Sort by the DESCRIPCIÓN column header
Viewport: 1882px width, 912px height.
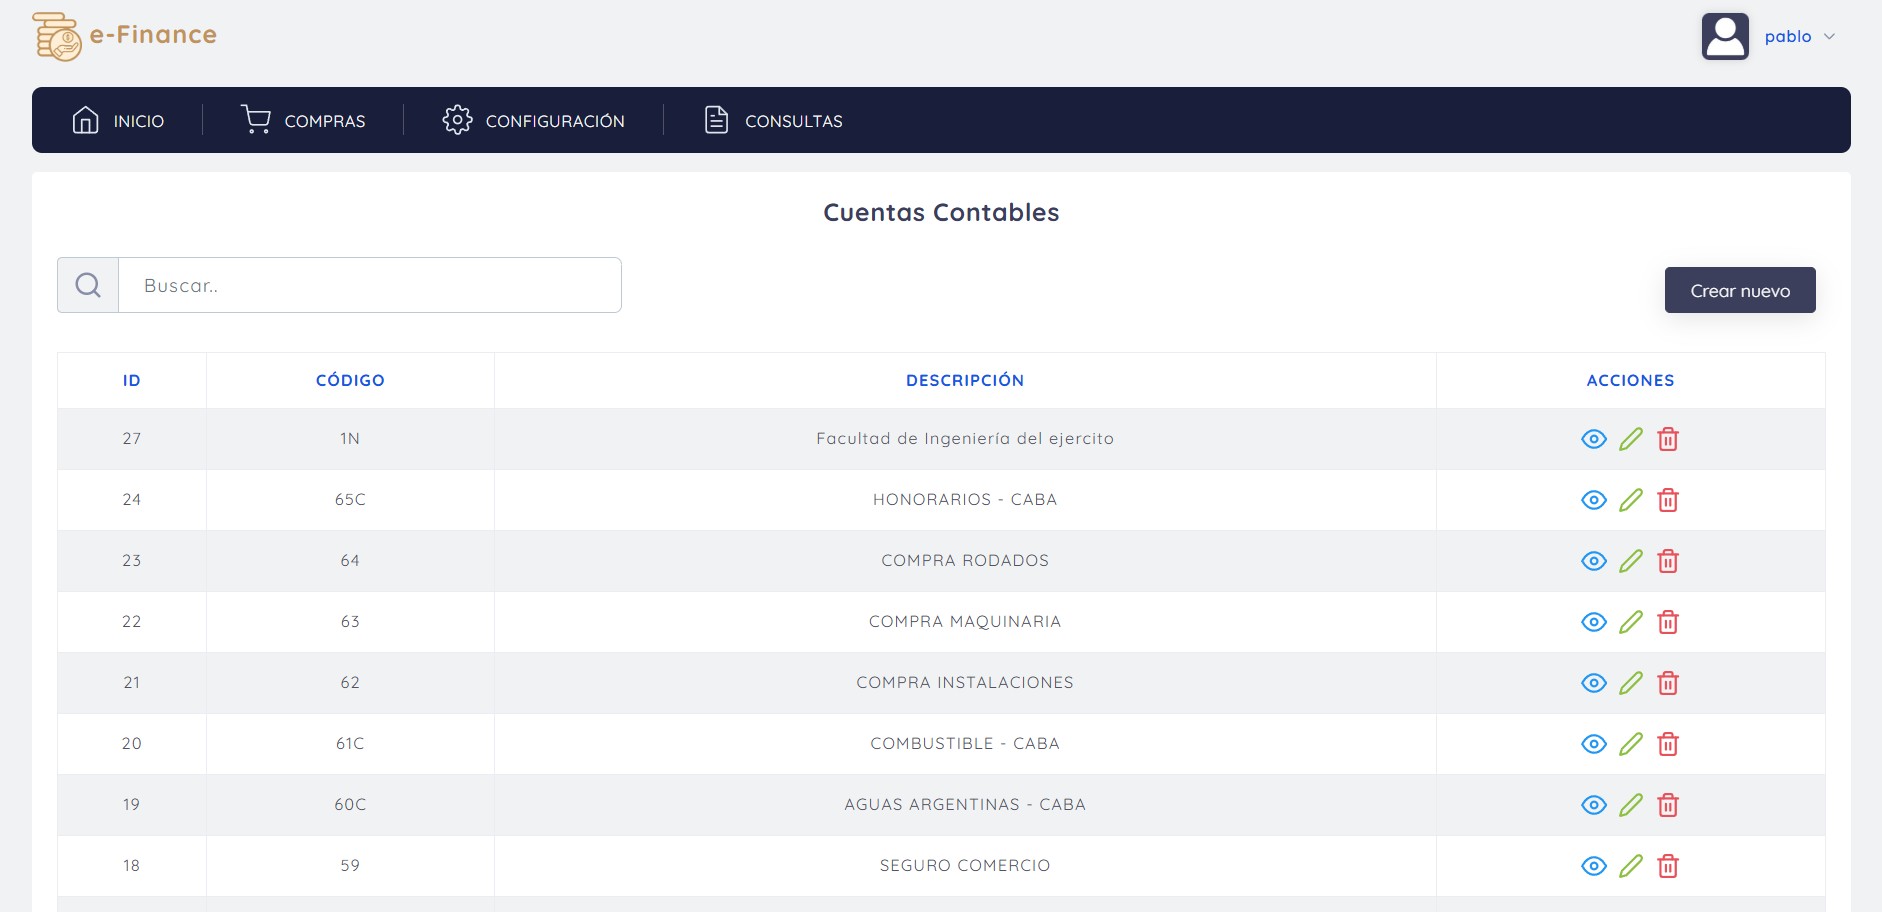pos(964,380)
